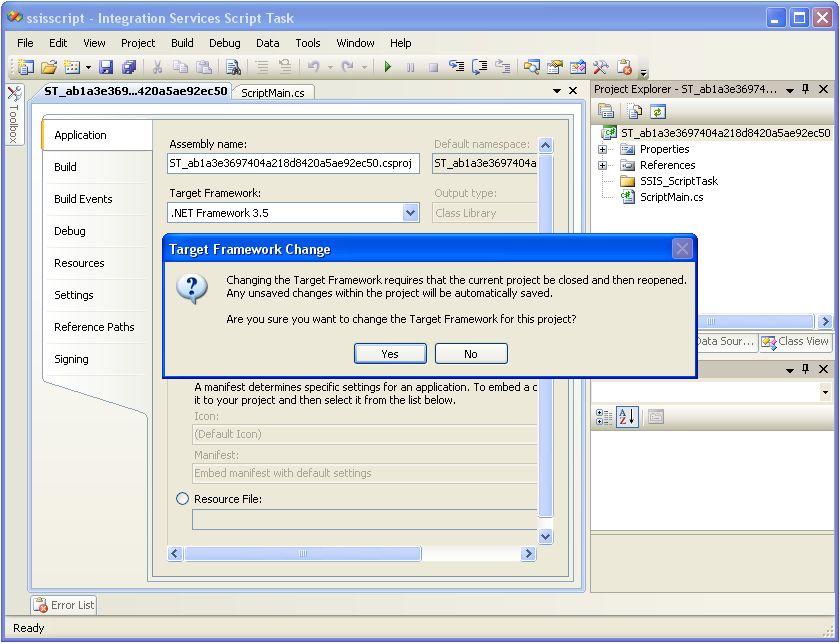Click the New Project toolbar icon
Image resolution: width=840 pixels, height=643 pixels.
[x=25, y=66]
